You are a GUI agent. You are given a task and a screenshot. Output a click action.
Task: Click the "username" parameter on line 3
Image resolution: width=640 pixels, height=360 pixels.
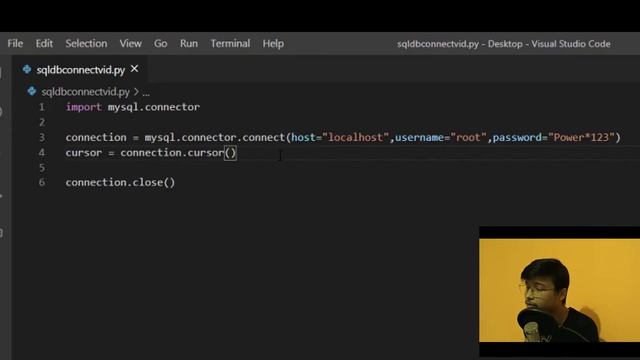coord(419,137)
